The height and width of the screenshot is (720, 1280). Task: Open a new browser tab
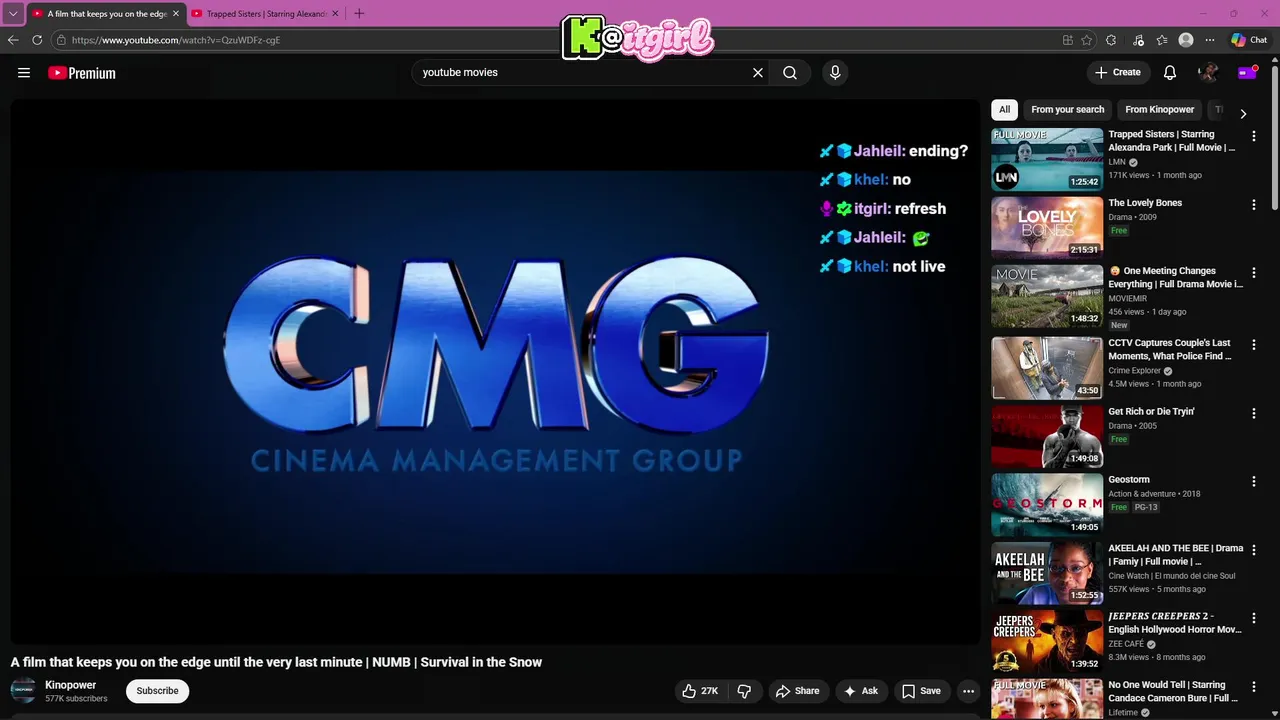click(x=359, y=14)
